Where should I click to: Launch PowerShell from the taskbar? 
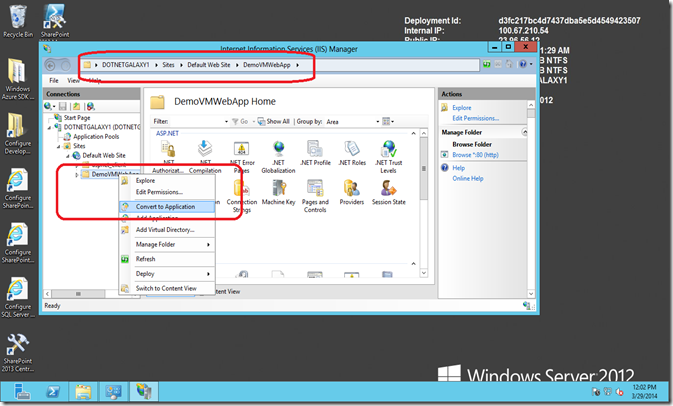[53, 391]
